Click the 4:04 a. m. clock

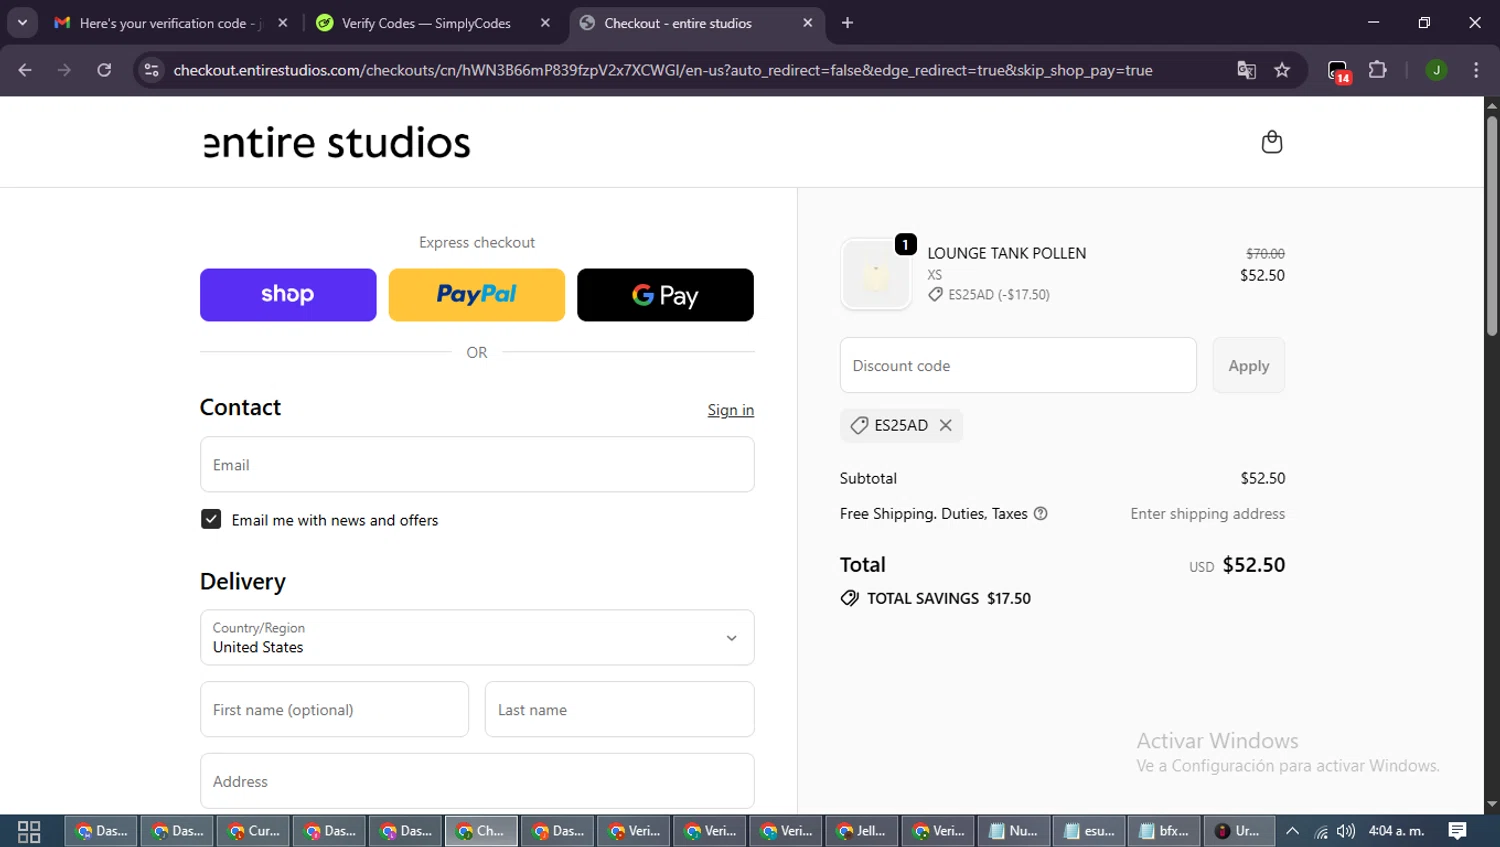pyautogui.click(x=1396, y=831)
